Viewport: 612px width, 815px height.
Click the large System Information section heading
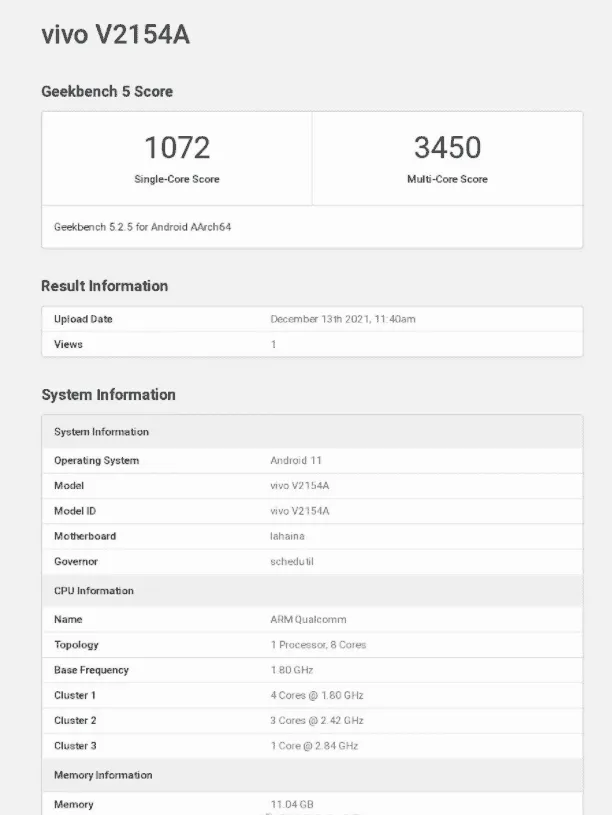(x=109, y=395)
